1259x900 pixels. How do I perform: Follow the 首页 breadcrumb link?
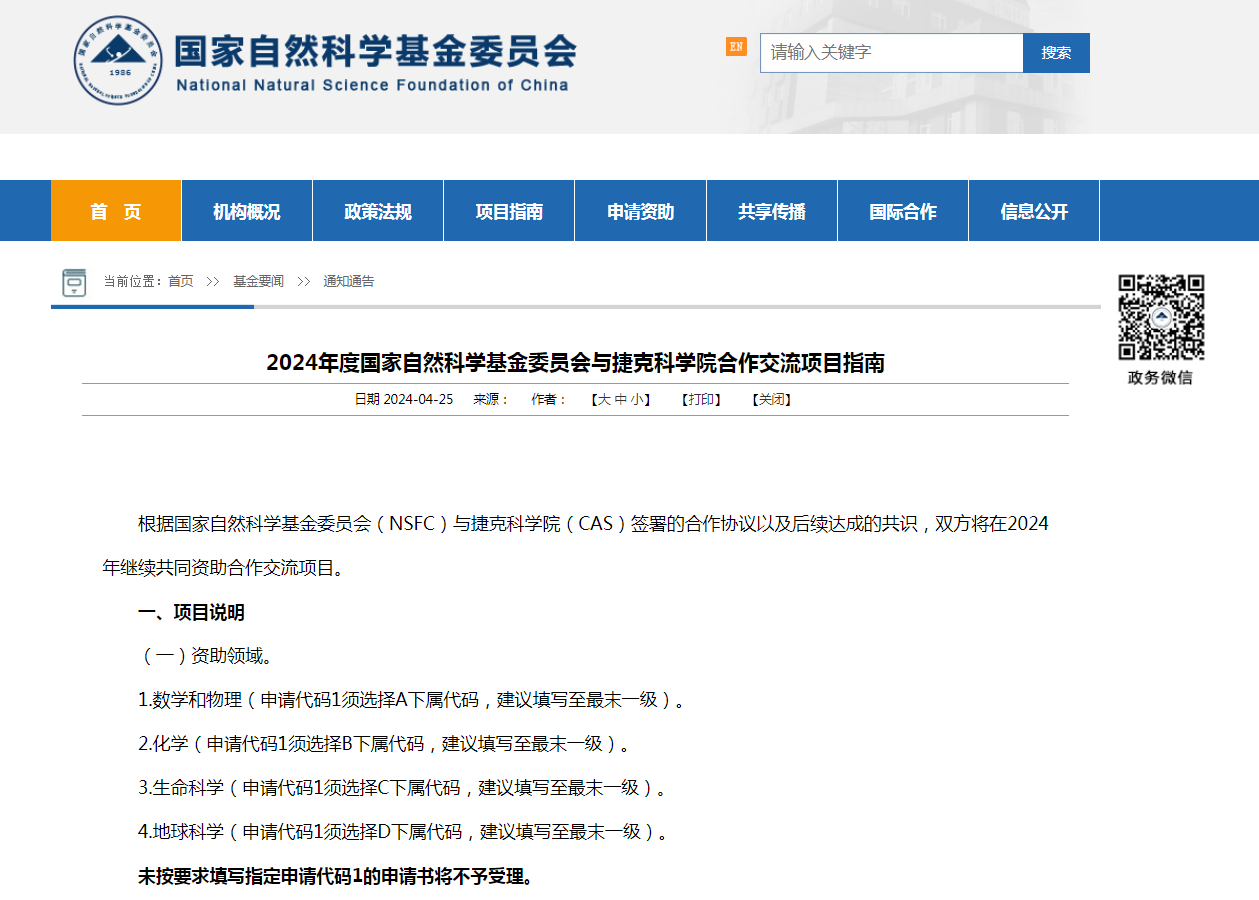point(181,282)
